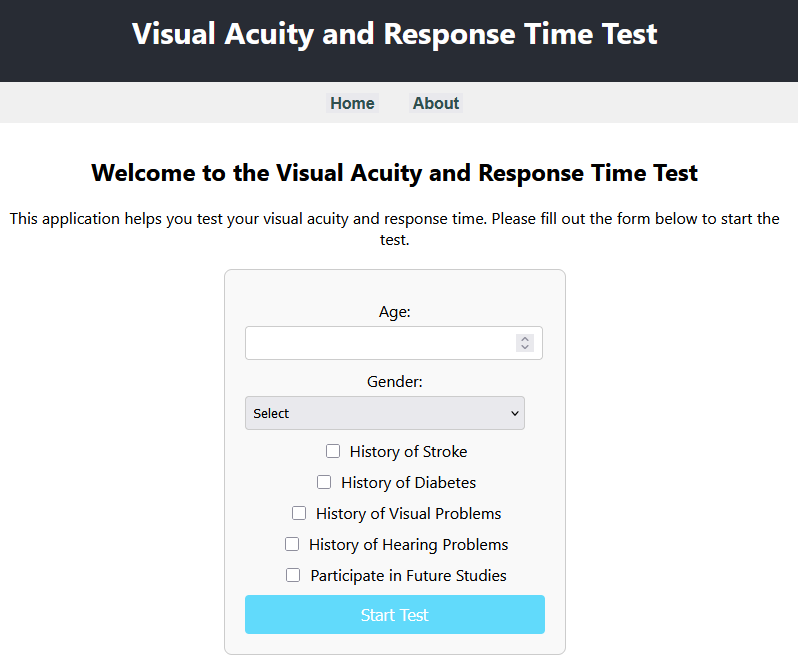This screenshot has height=669, width=798.
Task: Click the "History of Stroke" label text
Action: [408, 452]
